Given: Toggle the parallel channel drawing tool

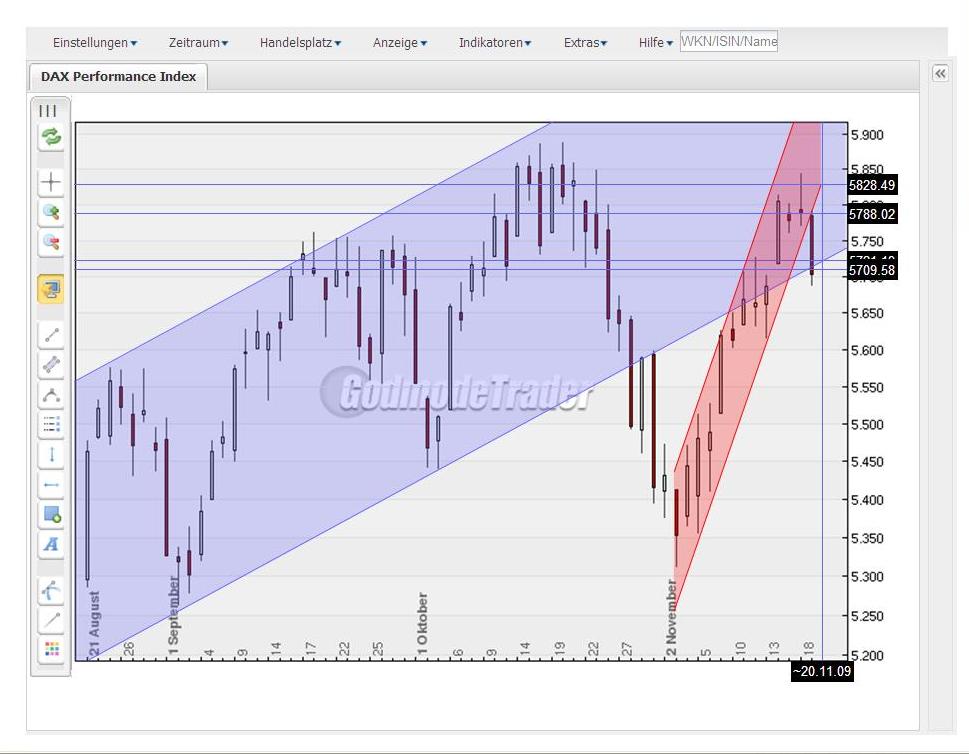Looking at the screenshot, I should (49, 364).
